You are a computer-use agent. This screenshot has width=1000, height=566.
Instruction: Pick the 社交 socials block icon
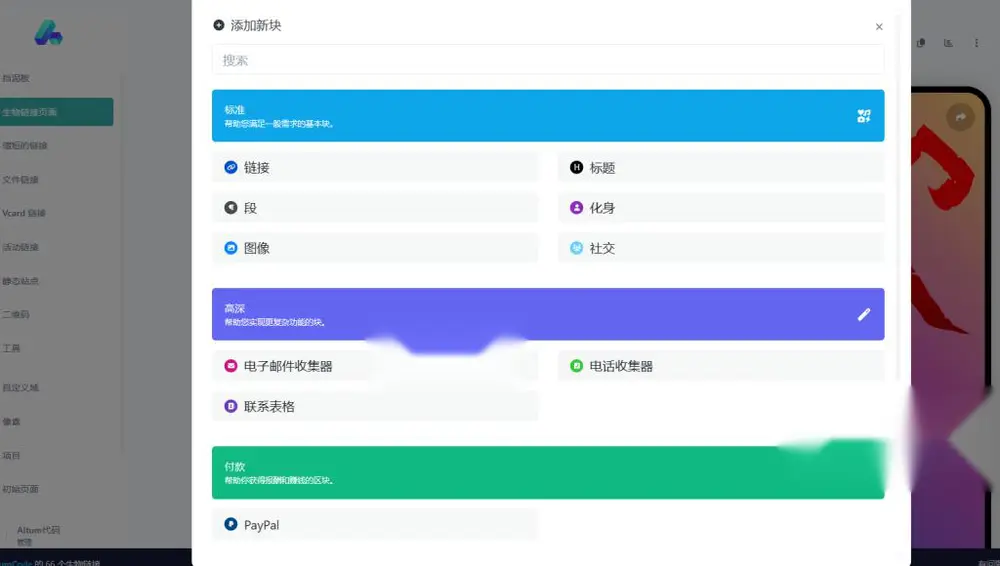point(577,248)
